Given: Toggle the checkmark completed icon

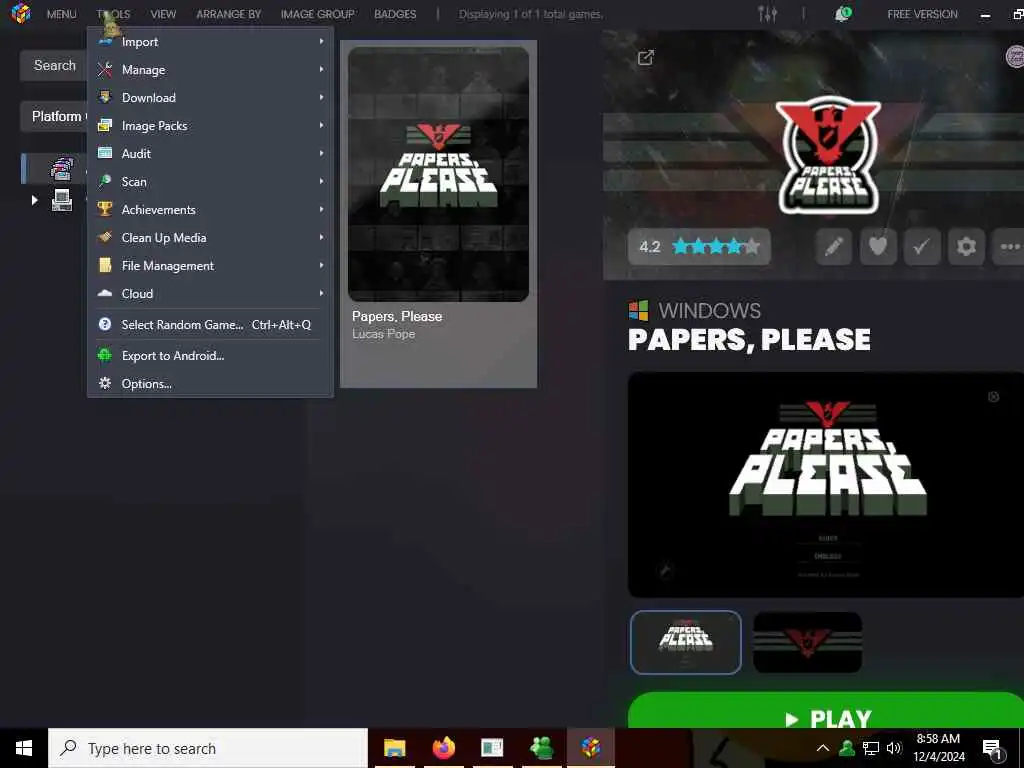Looking at the screenshot, I should 921,246.
